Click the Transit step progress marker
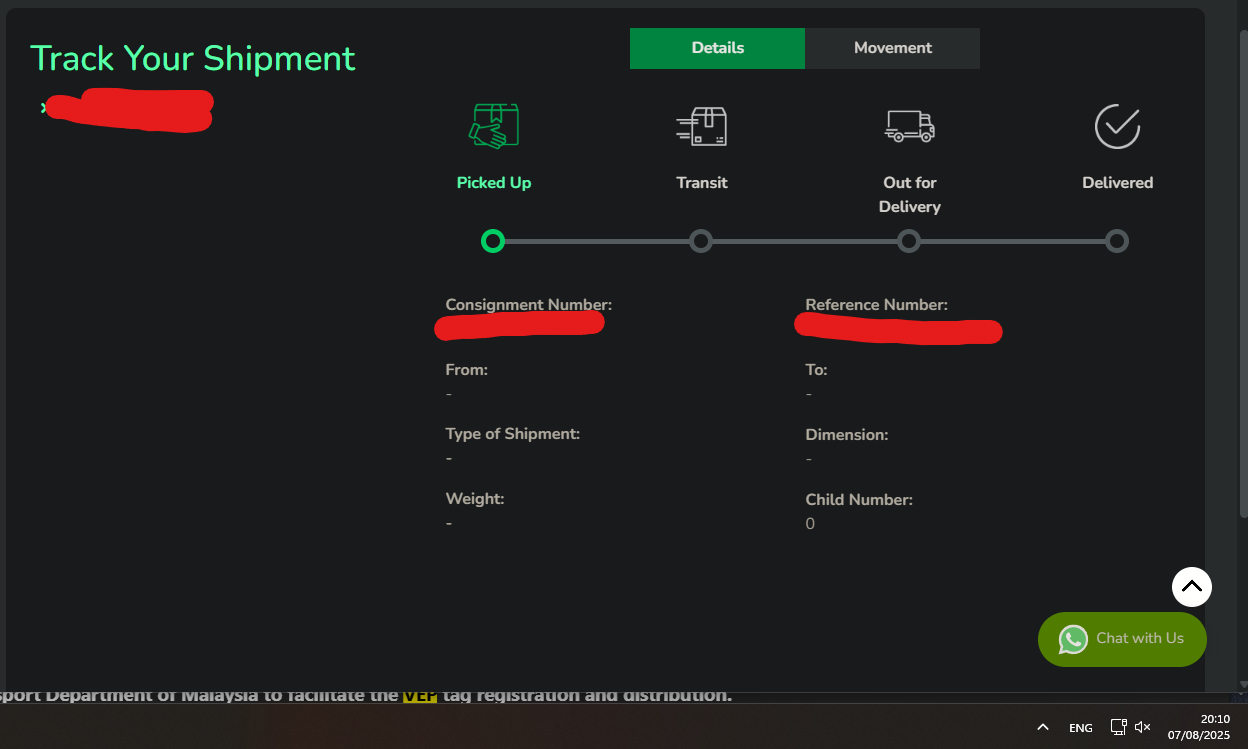This screenshot has width=1248, height=749. [x=701, y=241]
